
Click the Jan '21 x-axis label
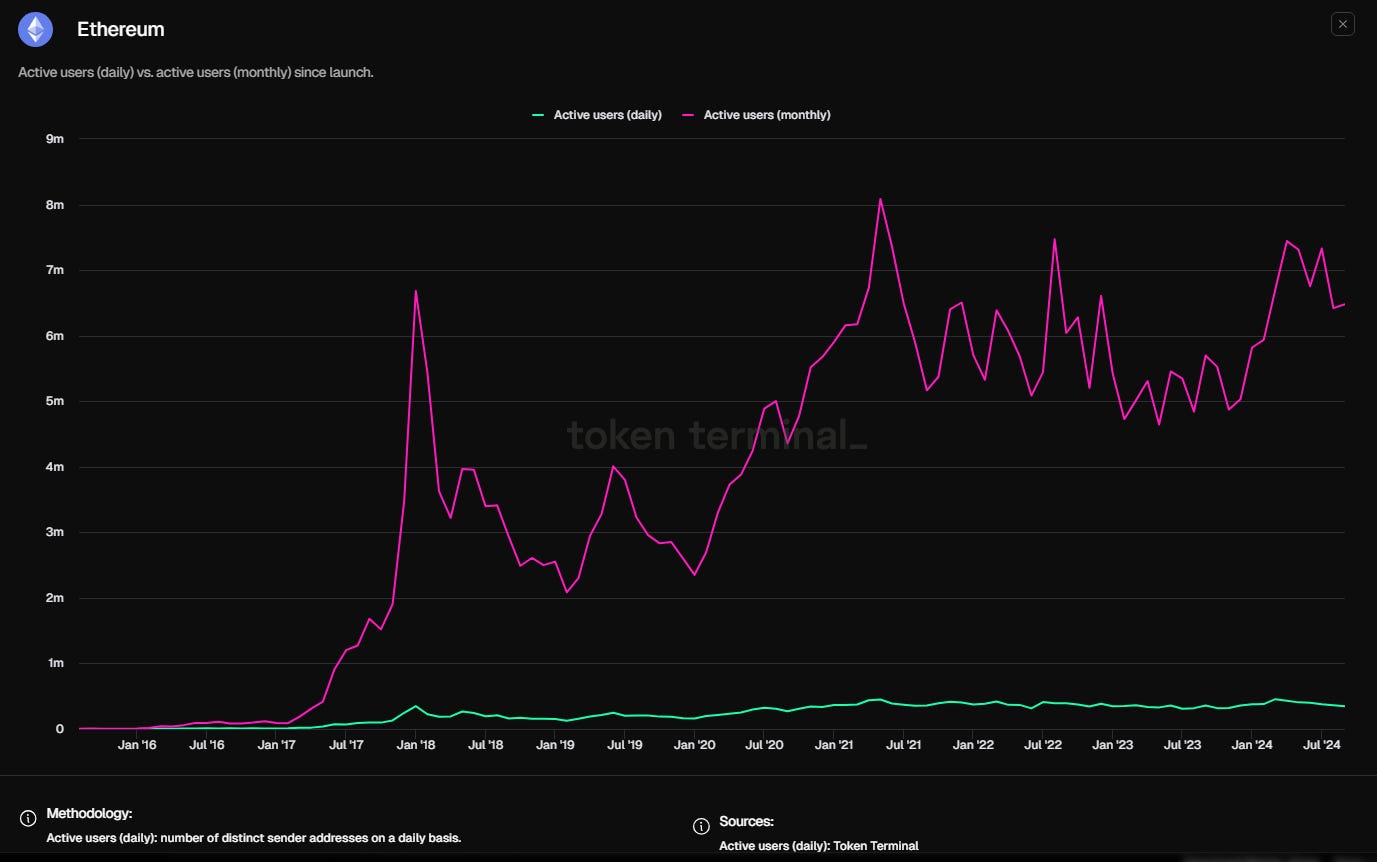click(834, 745)
